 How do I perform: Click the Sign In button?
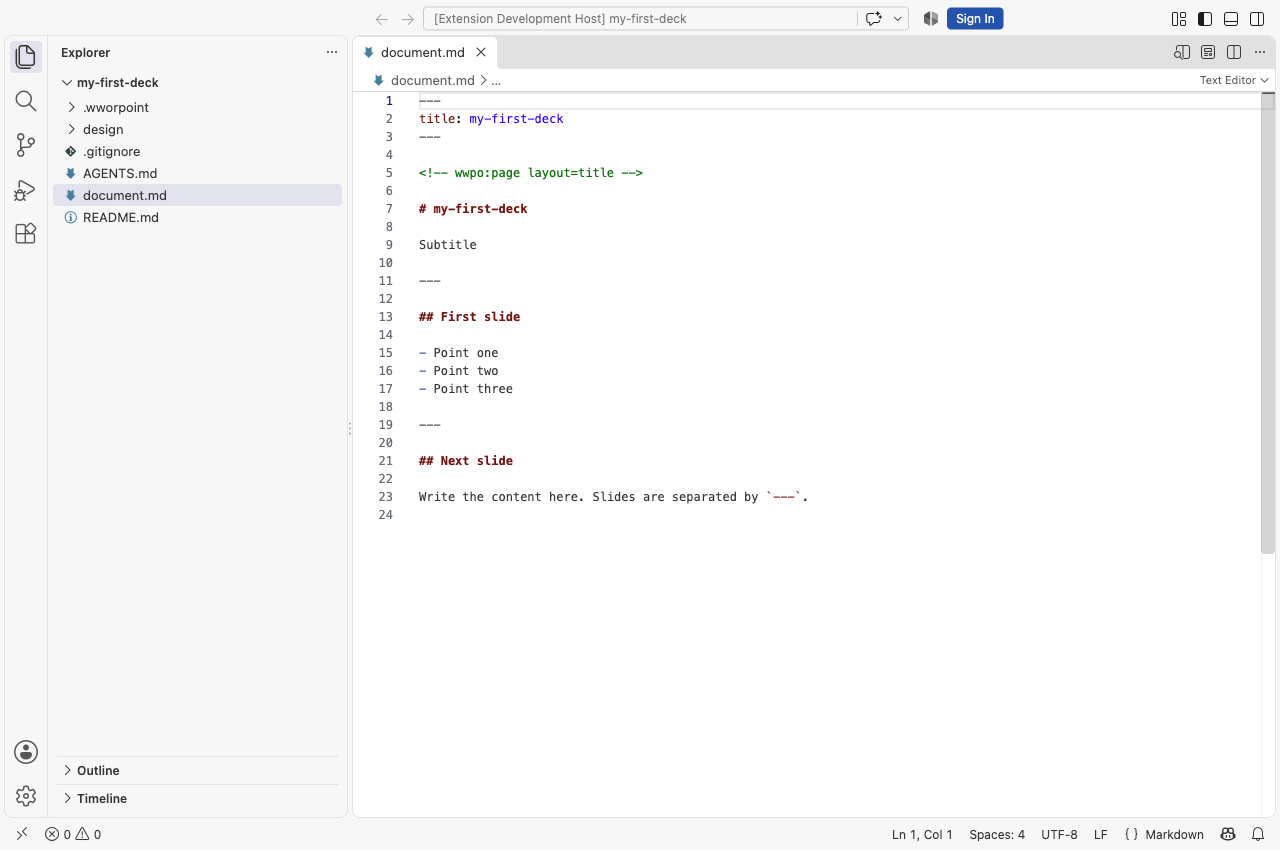(x=975, y=19)
